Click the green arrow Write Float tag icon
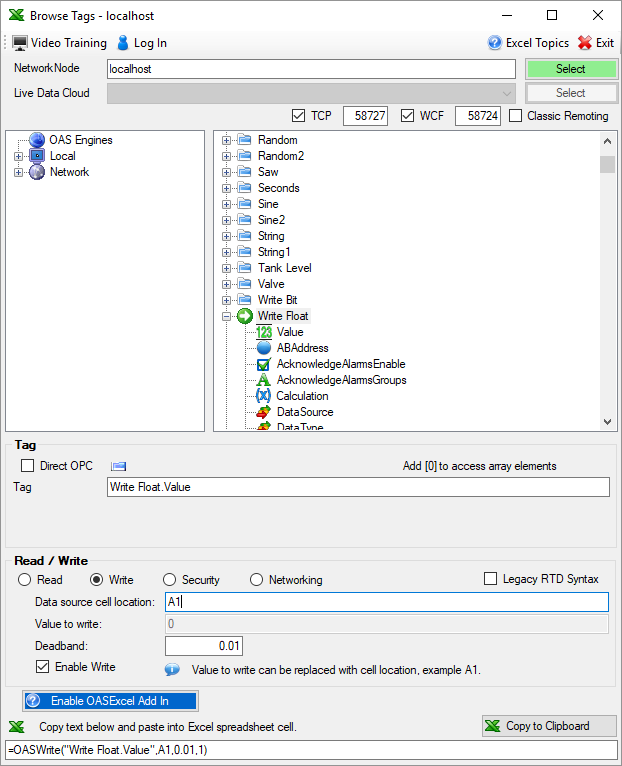This screenshot has width=622, height=766. (x=245, y=316)
